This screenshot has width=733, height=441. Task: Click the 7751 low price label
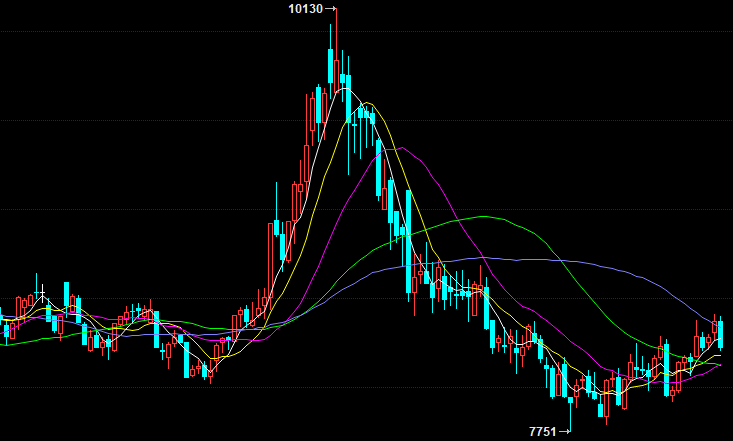(x=543, y=431)
